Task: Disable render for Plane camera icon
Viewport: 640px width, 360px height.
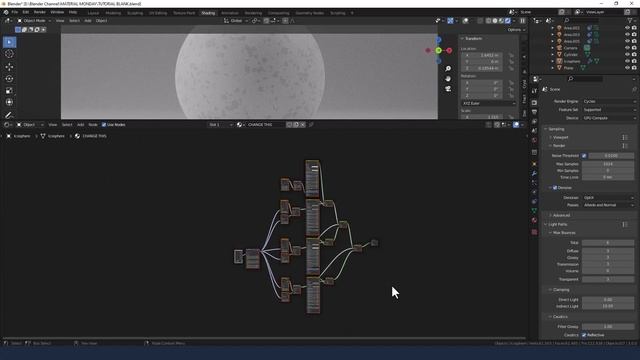Action: pos(634,68)
